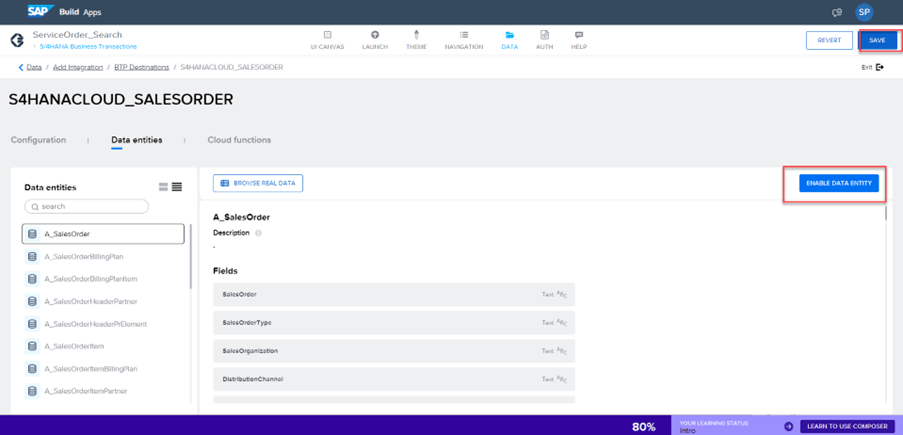Click database icon next to A_SalesOrderHeaderPrElement

tap(32, 324)
